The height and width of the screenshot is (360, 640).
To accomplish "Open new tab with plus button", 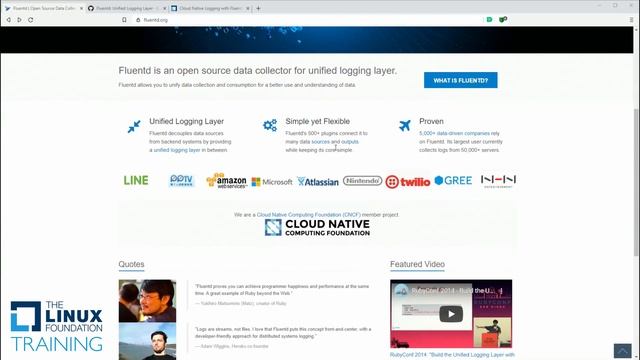I will tap(258, 8).
